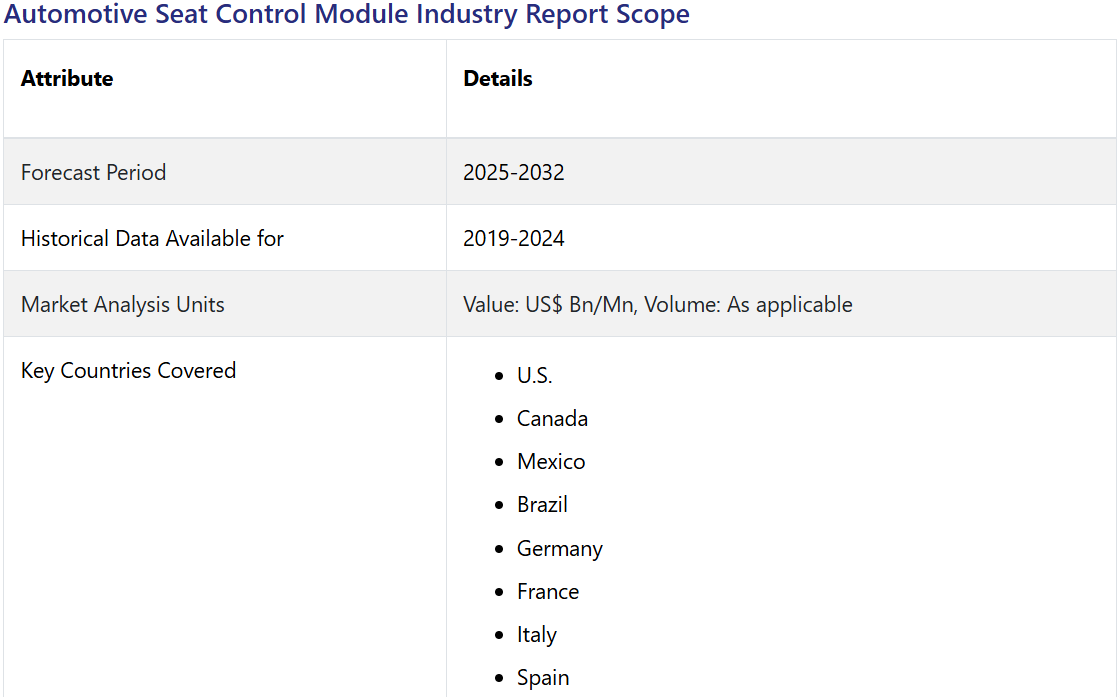Image resolution: width=1120 pixels, height=697 pixels.
Task: Click the heading 'Automotive Seat Control Module Industry Report Scope'
Action: click(347, 14)
